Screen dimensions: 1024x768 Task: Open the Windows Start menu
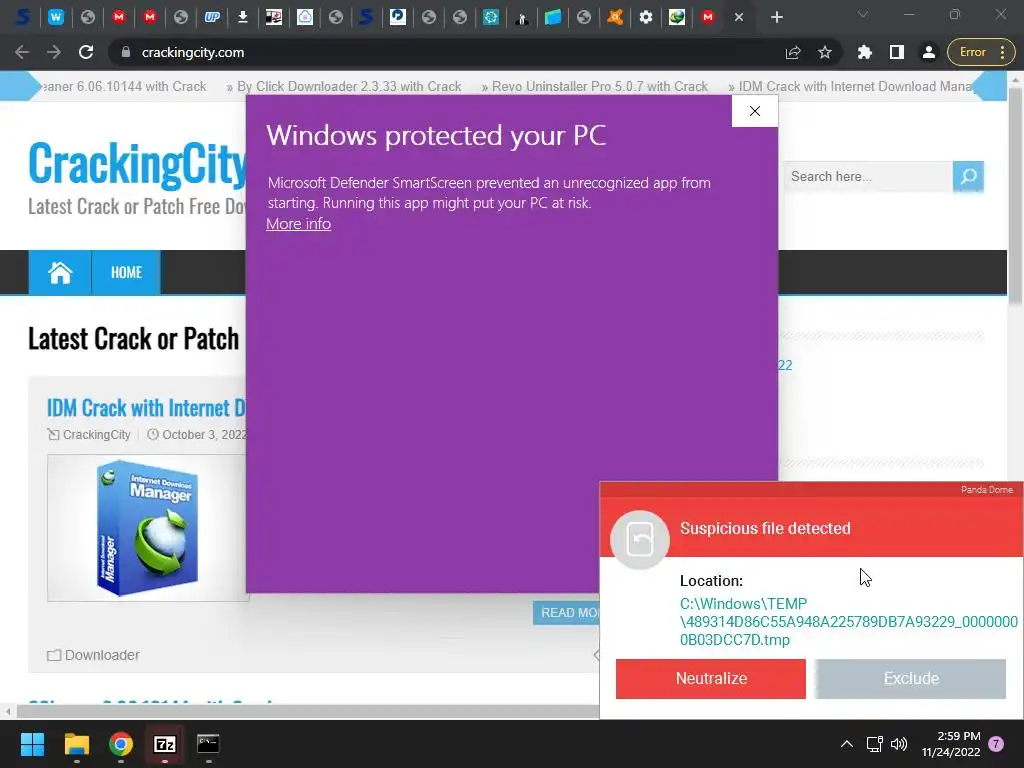pyautogui.click(x=32, y=744)
